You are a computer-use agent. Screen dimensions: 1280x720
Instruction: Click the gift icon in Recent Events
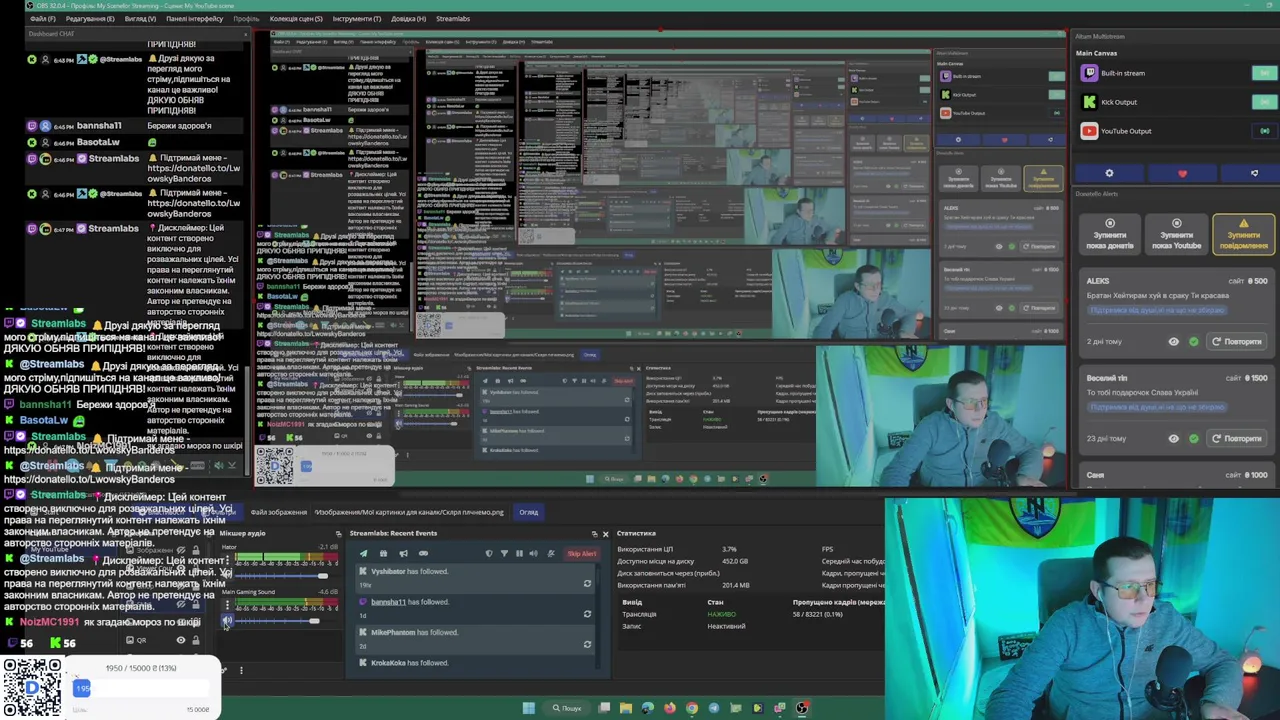pos(383,553)
